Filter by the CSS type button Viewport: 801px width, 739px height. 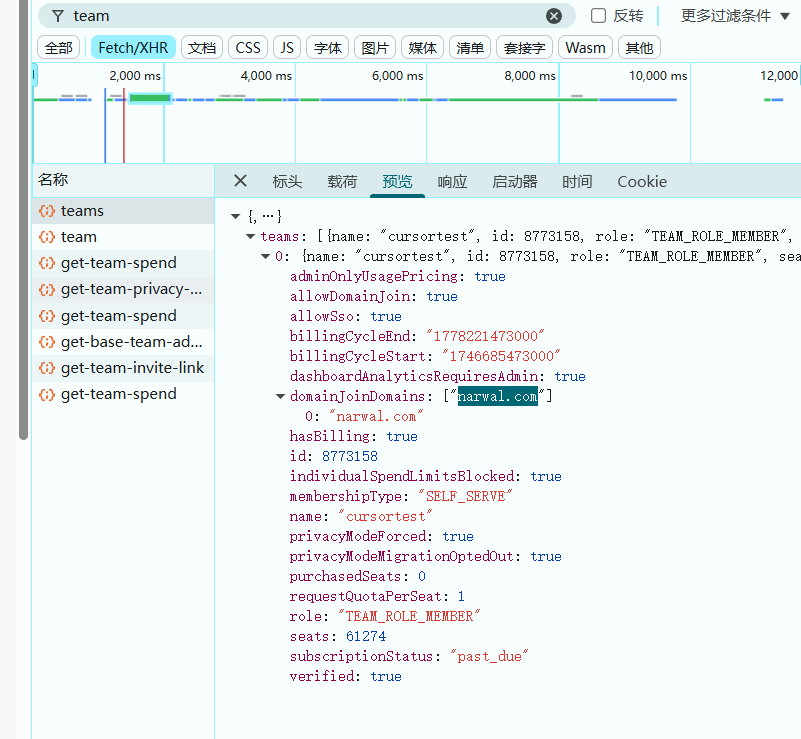point(248,48)
